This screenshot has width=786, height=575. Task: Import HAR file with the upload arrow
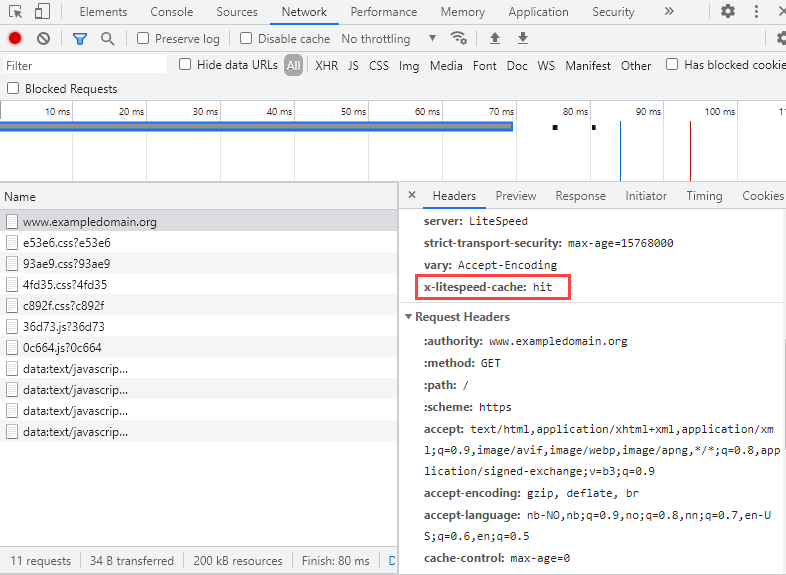(x=495, y=38)
